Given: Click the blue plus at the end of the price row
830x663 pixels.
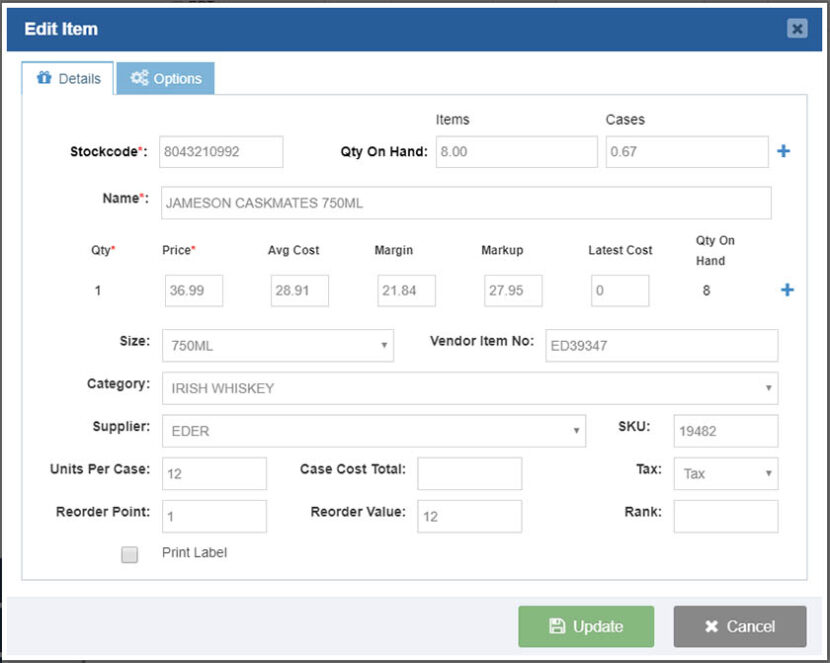Looking at the screenshot, I should (x=787, y=290).
